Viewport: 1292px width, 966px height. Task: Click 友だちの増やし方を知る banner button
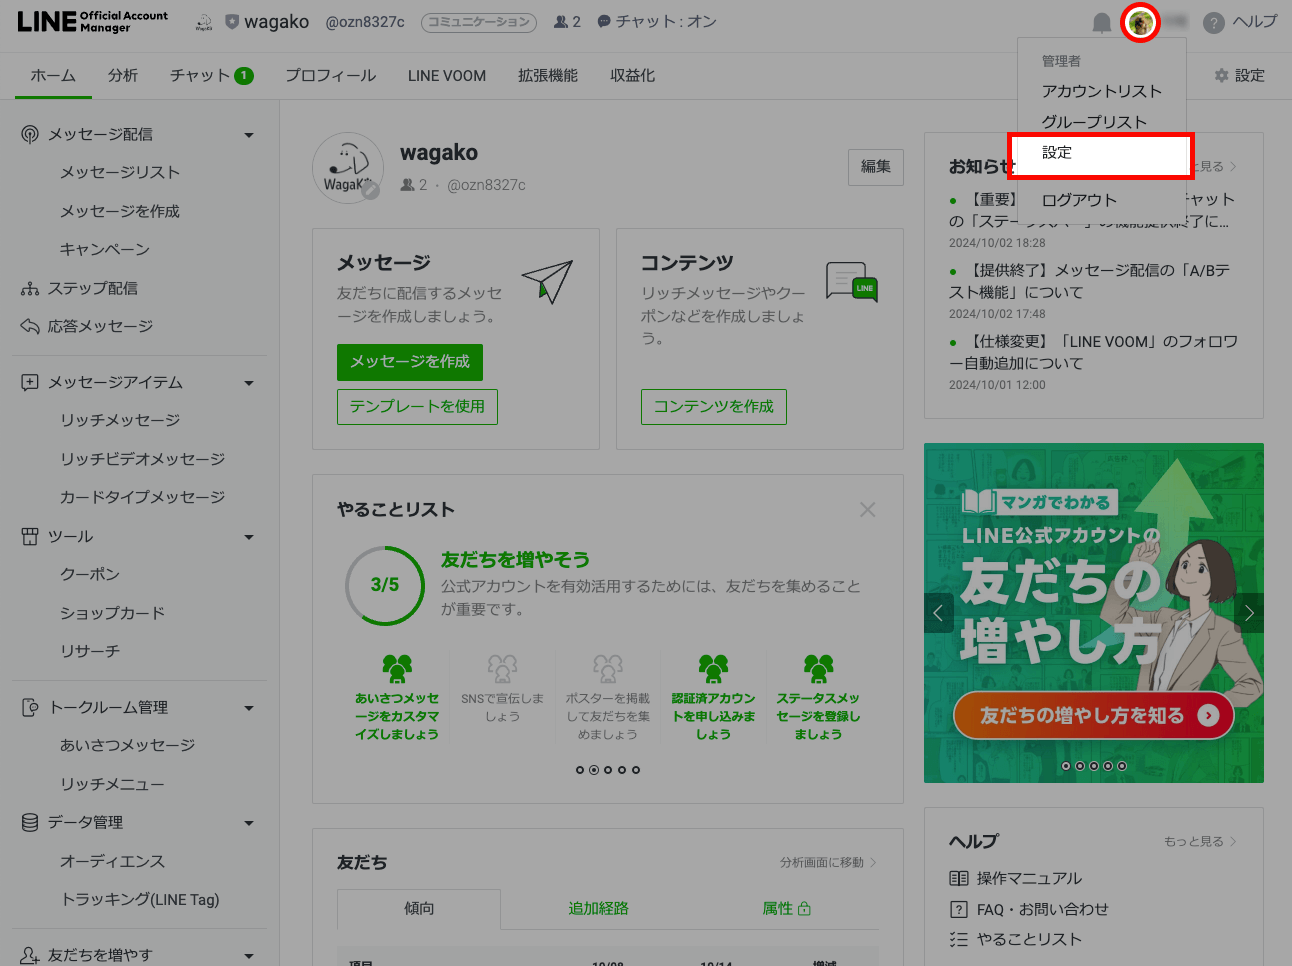[1094, 715]
